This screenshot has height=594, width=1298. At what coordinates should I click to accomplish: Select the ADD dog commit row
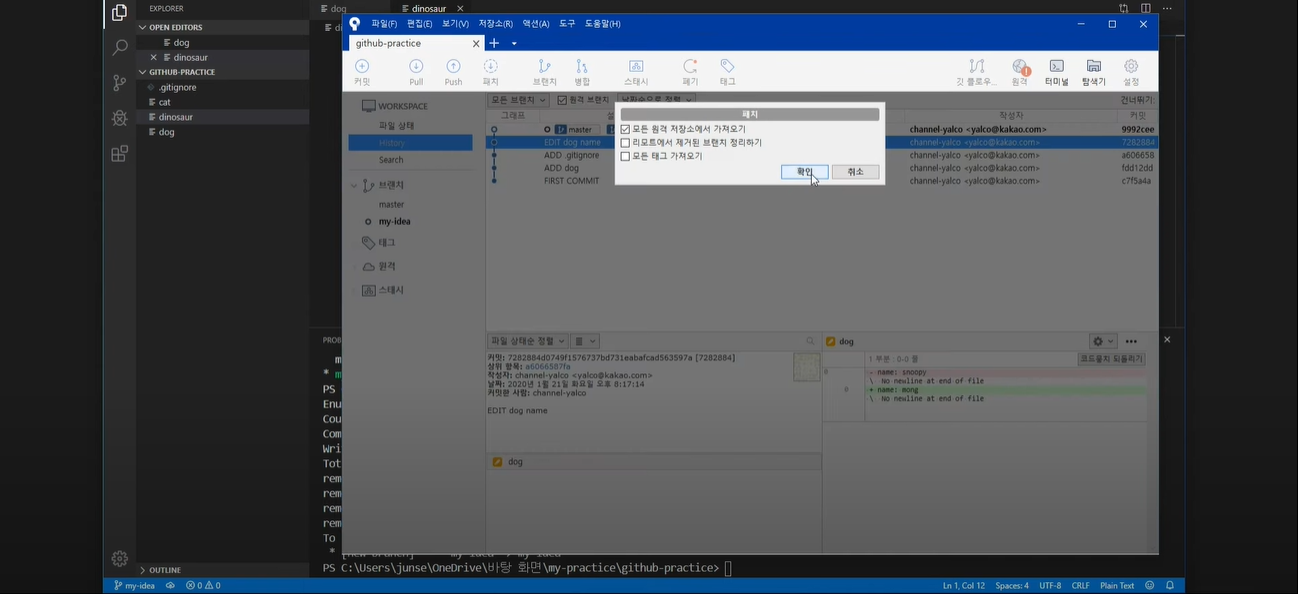tap(821, 168)
